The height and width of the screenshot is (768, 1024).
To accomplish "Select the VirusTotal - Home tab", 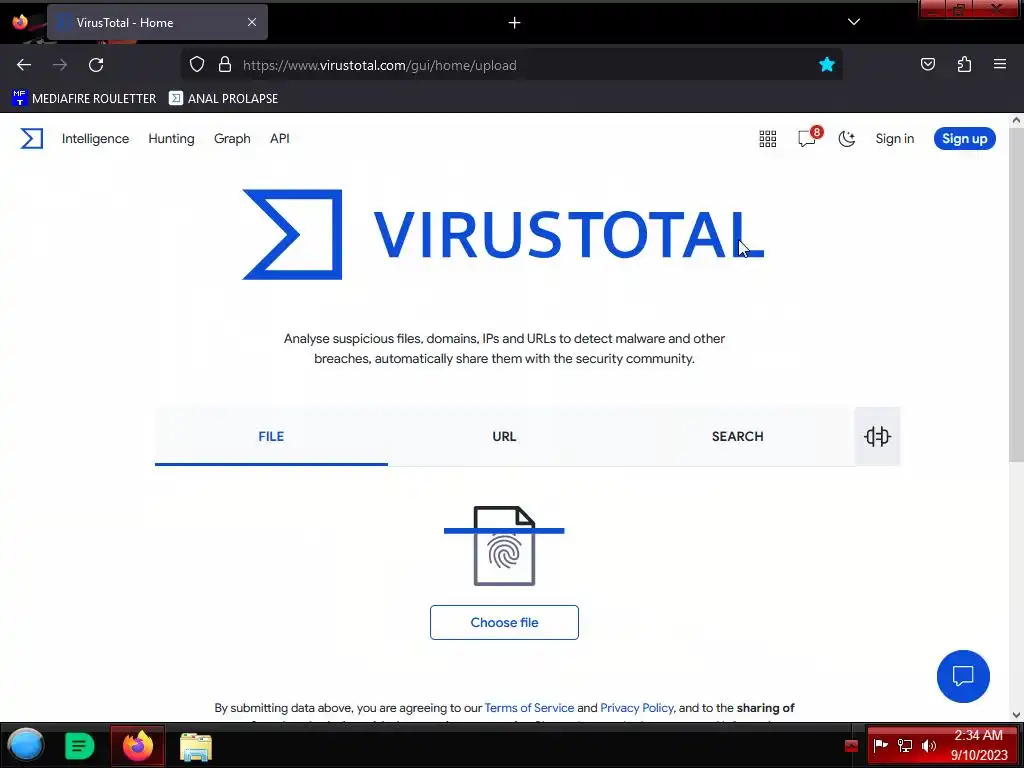I will [x=157, y=23].
